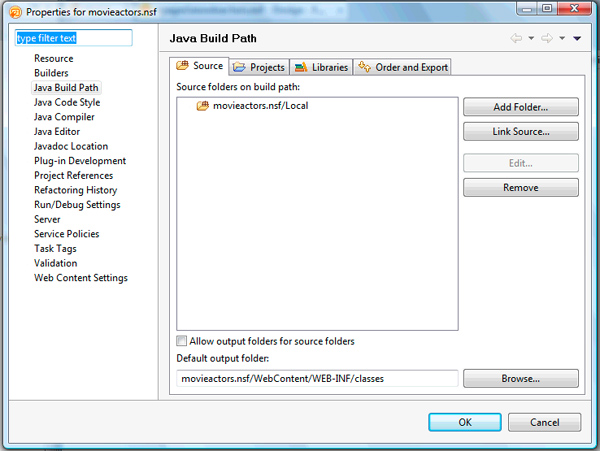Click the Edit... button
The image size is (600, 451).
[521, 163]
